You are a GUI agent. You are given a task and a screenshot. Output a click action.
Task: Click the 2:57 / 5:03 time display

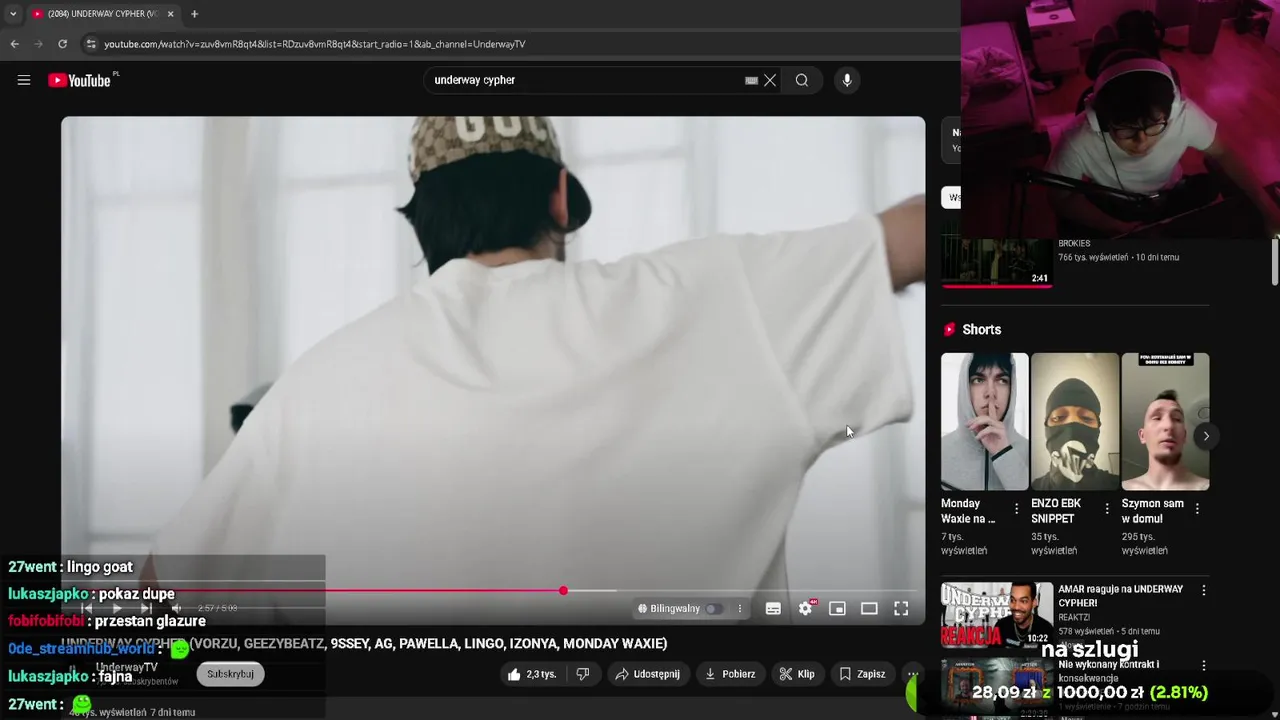click(x=218, y=608)
